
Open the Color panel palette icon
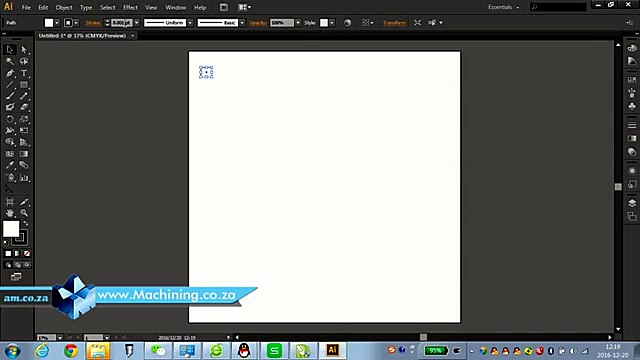(632, 48)
